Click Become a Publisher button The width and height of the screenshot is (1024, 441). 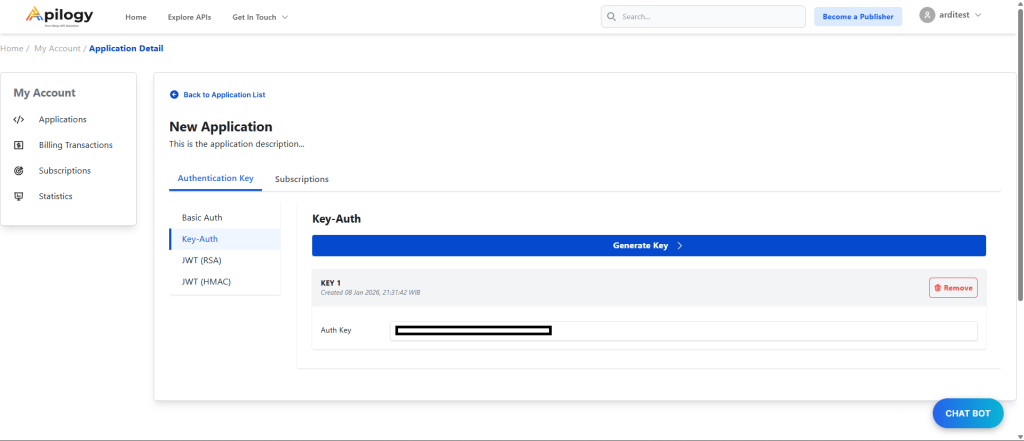(857, 17)
